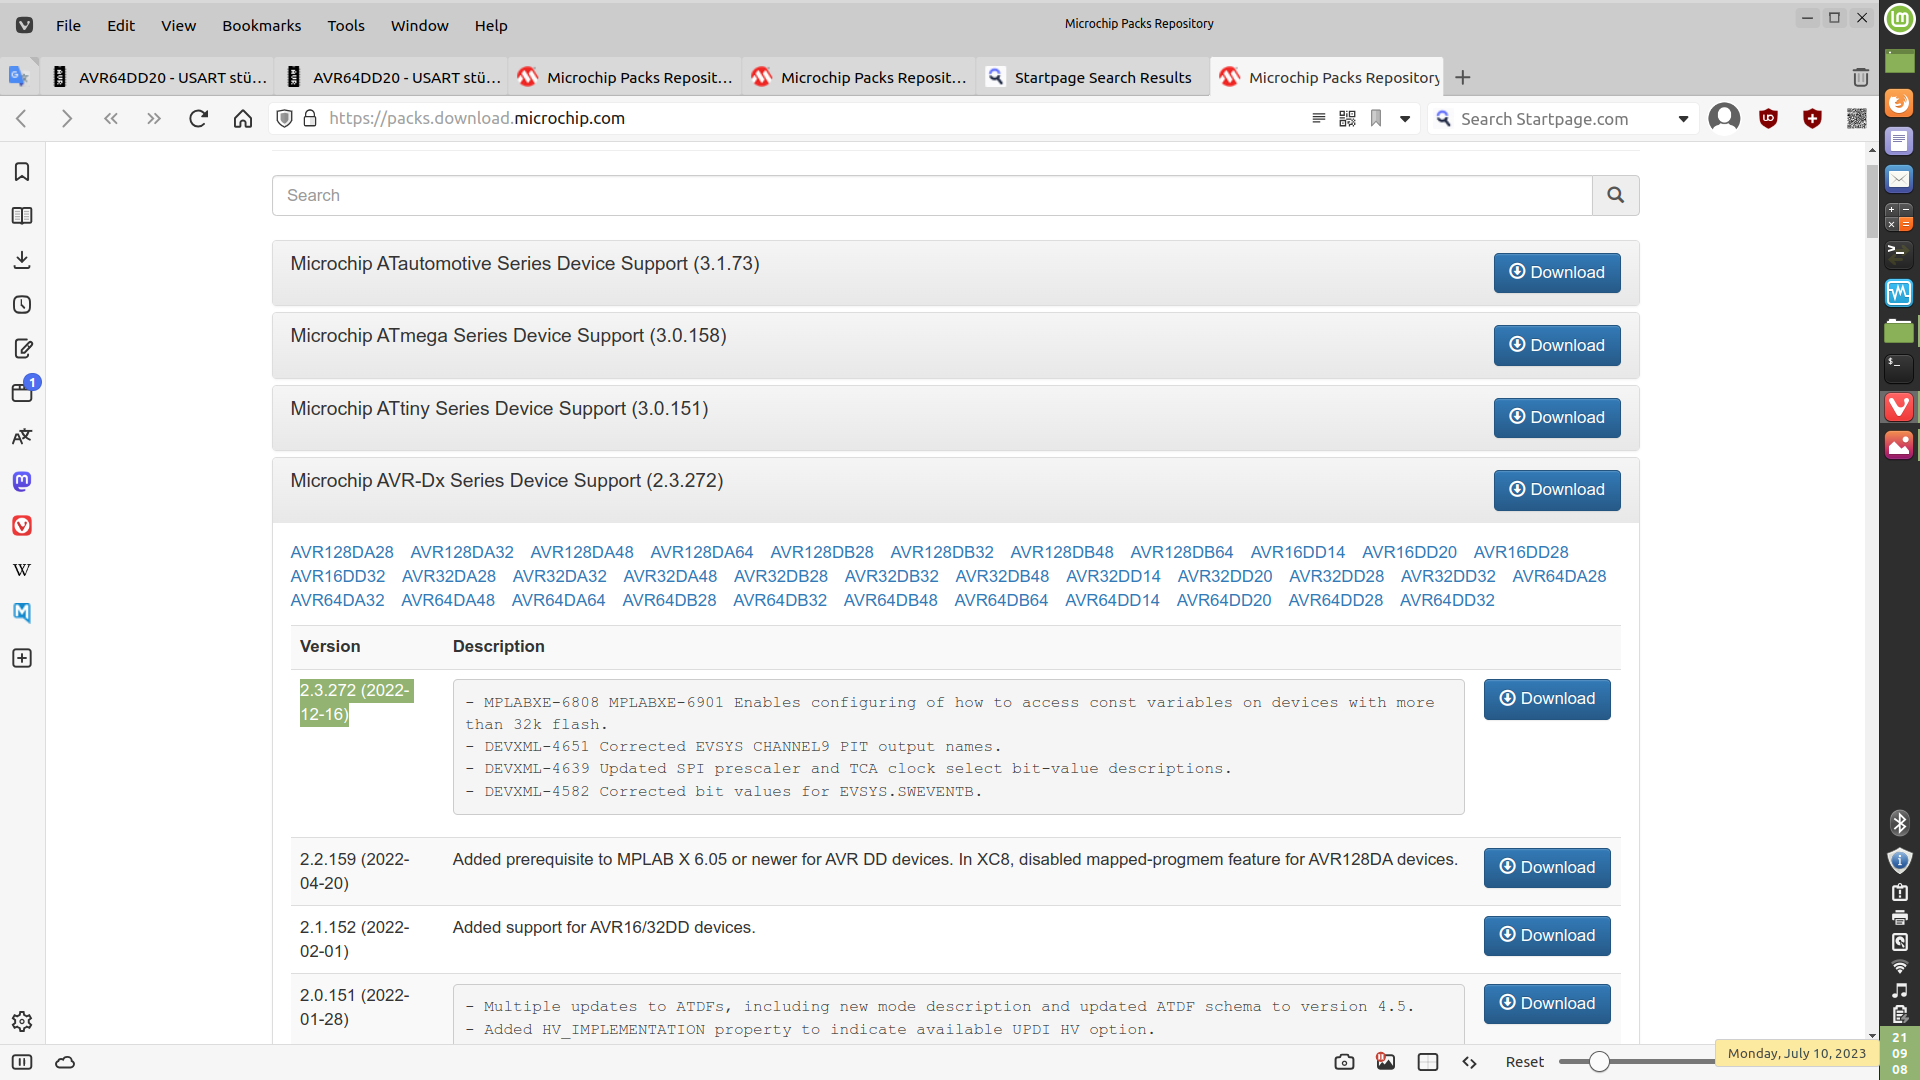Switch to the Startpage Search Results tab
The height and width of the screenshot is (1080, 1920).
1092,77
